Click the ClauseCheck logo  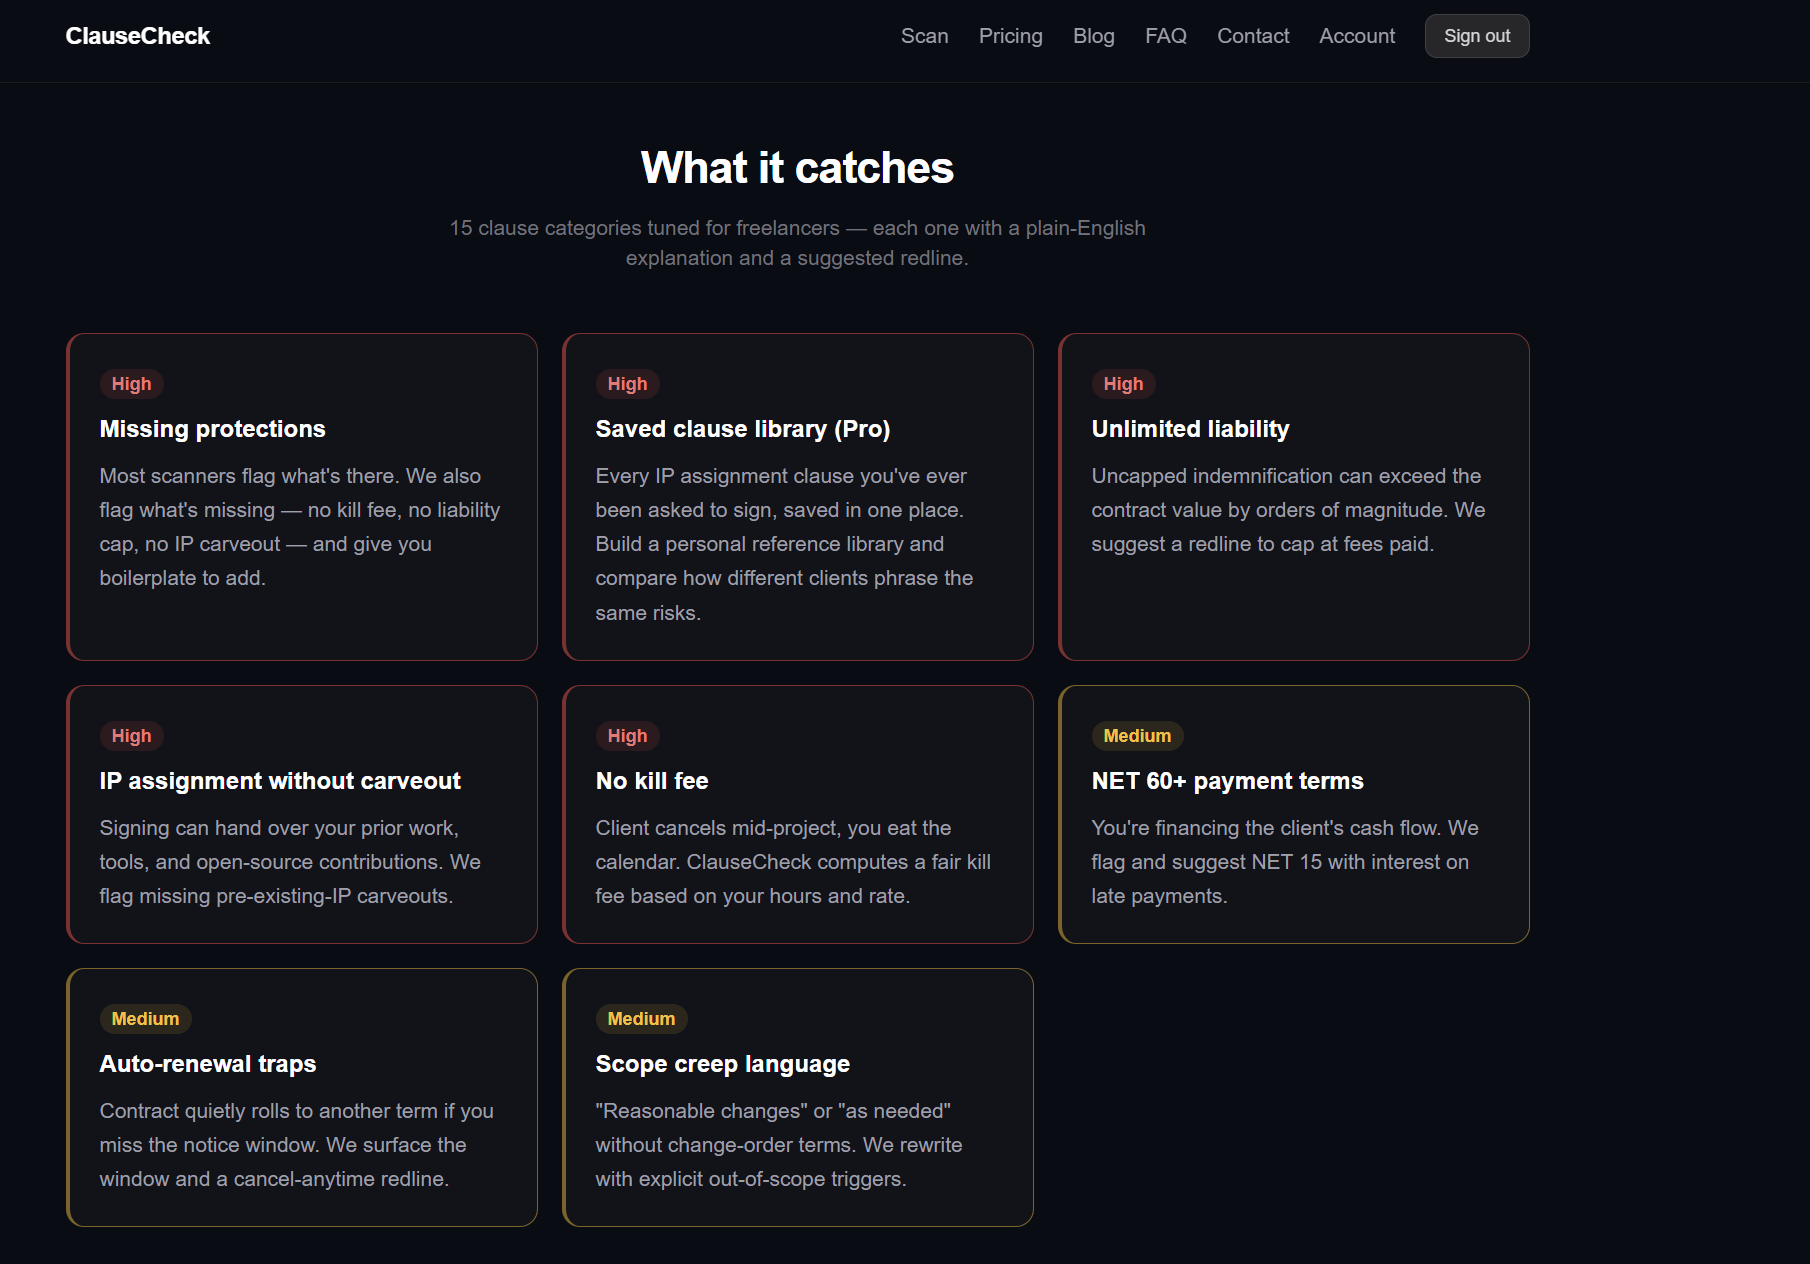coord(137,35)
